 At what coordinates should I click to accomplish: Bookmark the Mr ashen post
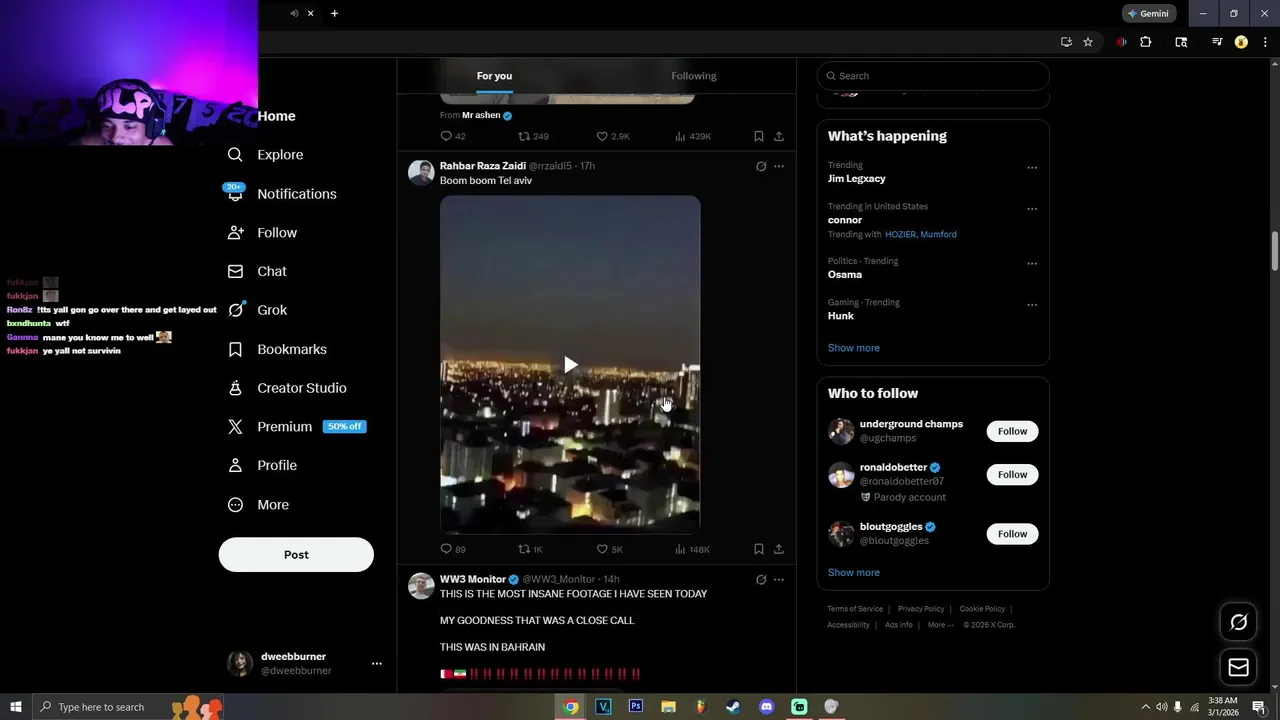759,136
